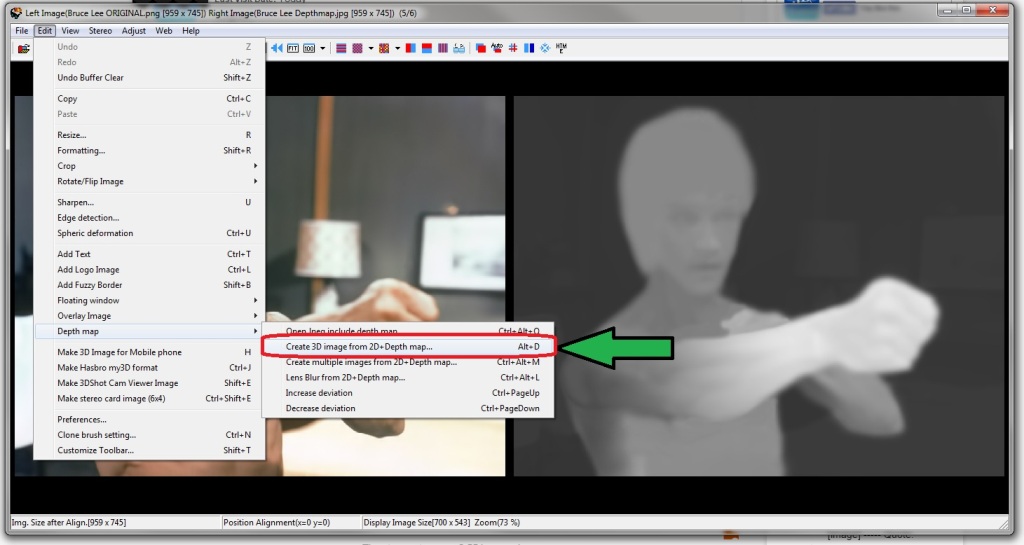
Task: Click the FIT zoom toolbar icon
Action: click(x=293, y=48)
